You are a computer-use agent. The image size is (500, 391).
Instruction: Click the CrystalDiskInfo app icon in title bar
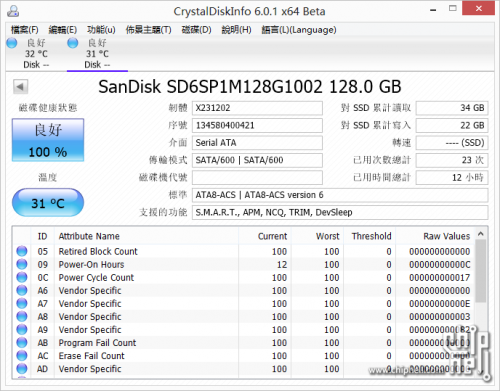click(x=13, y=11)
